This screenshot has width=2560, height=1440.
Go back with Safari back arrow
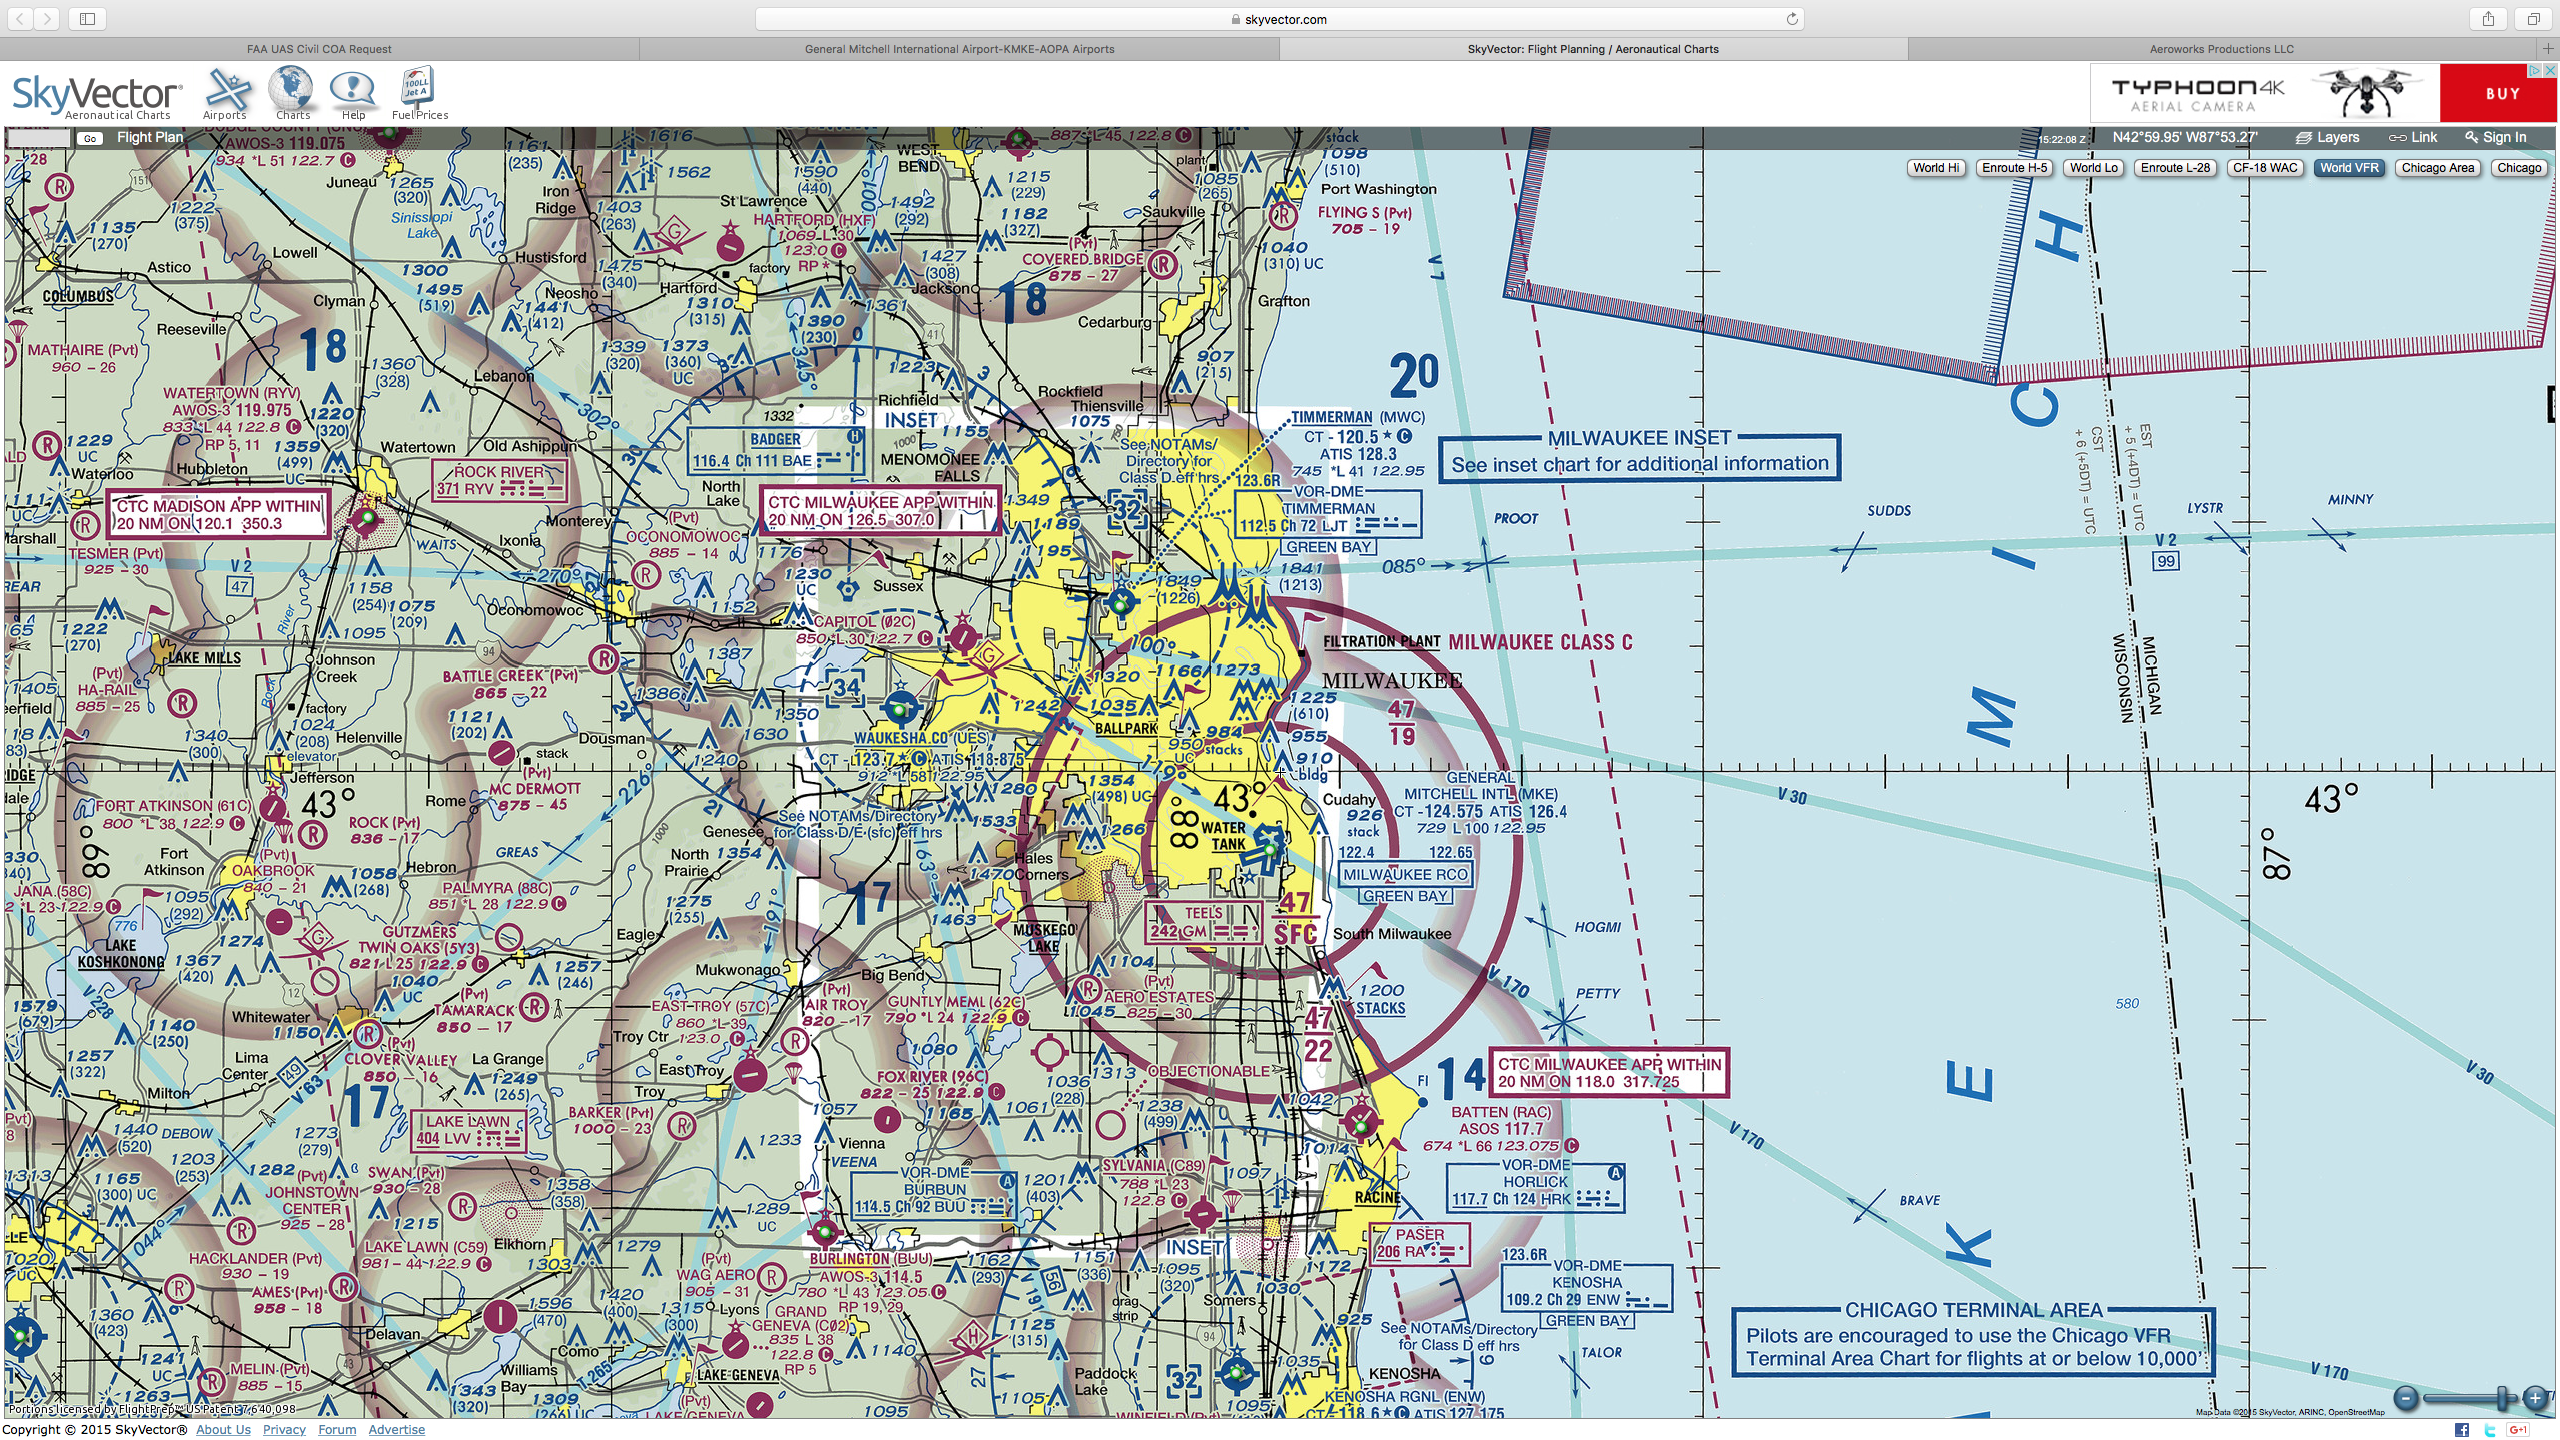[21, 18]
